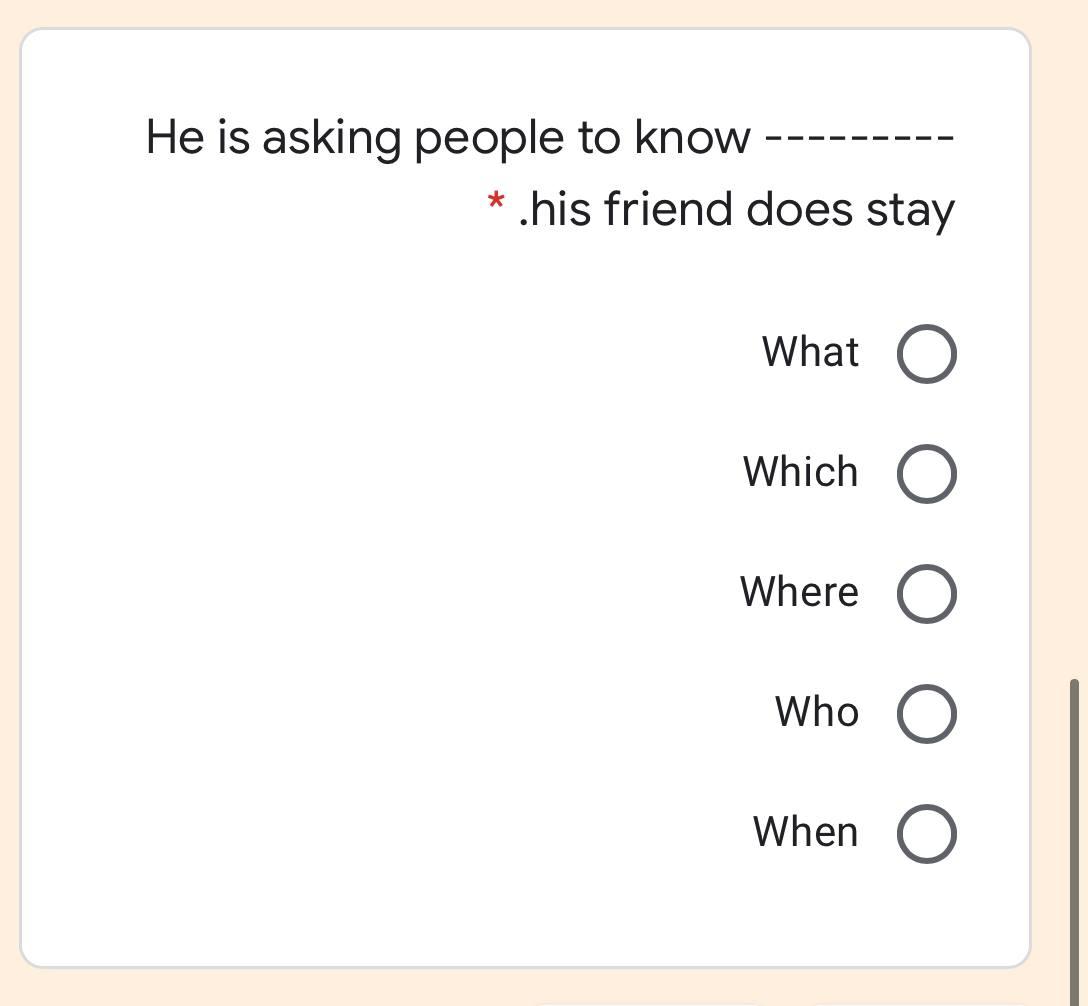Select the "Who" radio button
This screenshot has height=1006, width=1088.
coord(928,713)
